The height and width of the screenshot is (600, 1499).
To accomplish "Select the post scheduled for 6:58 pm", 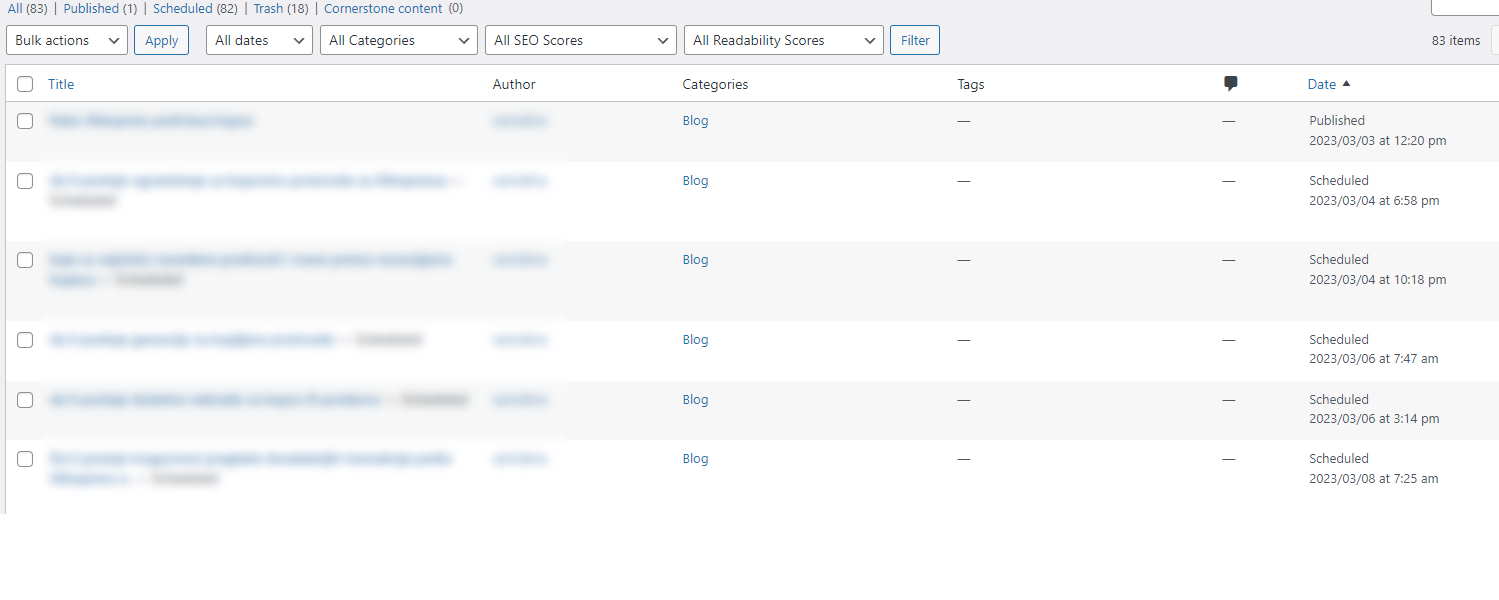I will pyautogui.click(x=25, y=181).
